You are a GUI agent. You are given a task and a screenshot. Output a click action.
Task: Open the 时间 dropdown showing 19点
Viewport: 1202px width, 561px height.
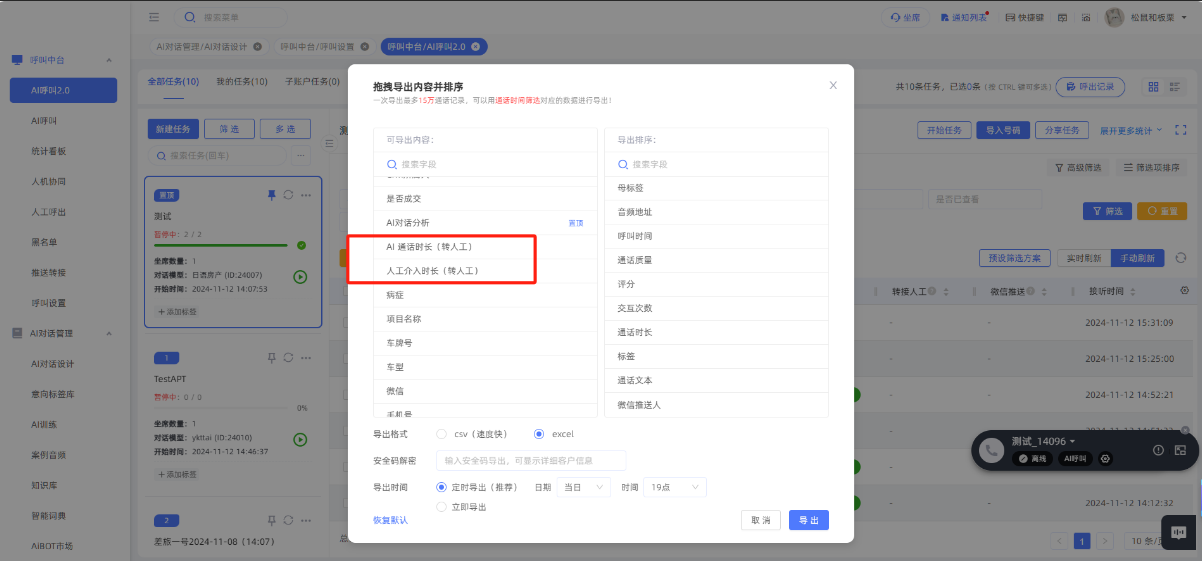pos(675,487)
